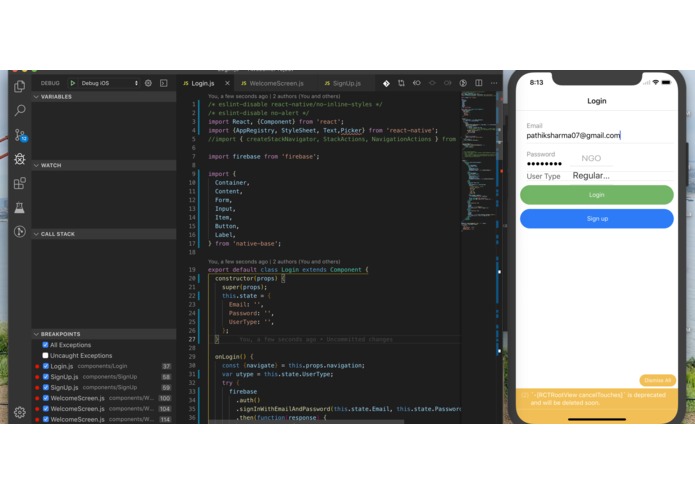Open the Test flask icon view
Screen dimensions: 695x494
coord(20,207)
